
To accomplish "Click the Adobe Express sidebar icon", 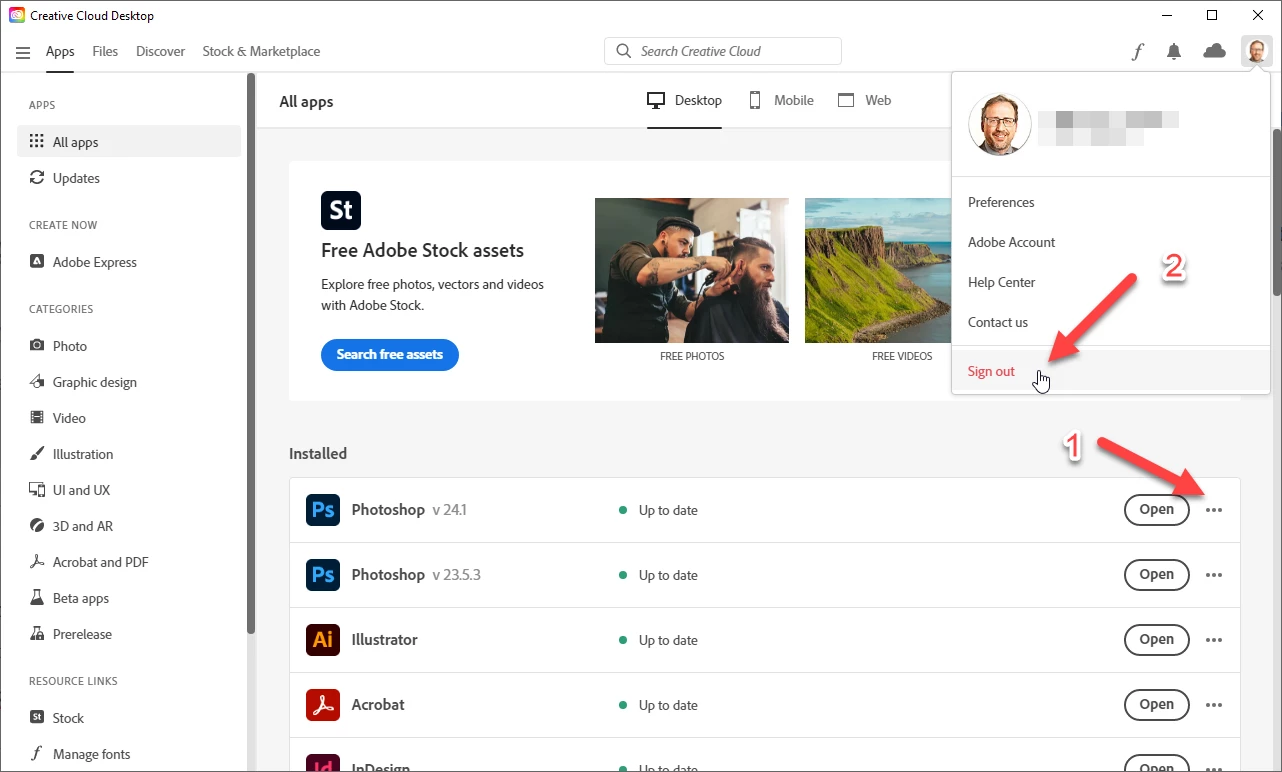I will coord(37,262).
